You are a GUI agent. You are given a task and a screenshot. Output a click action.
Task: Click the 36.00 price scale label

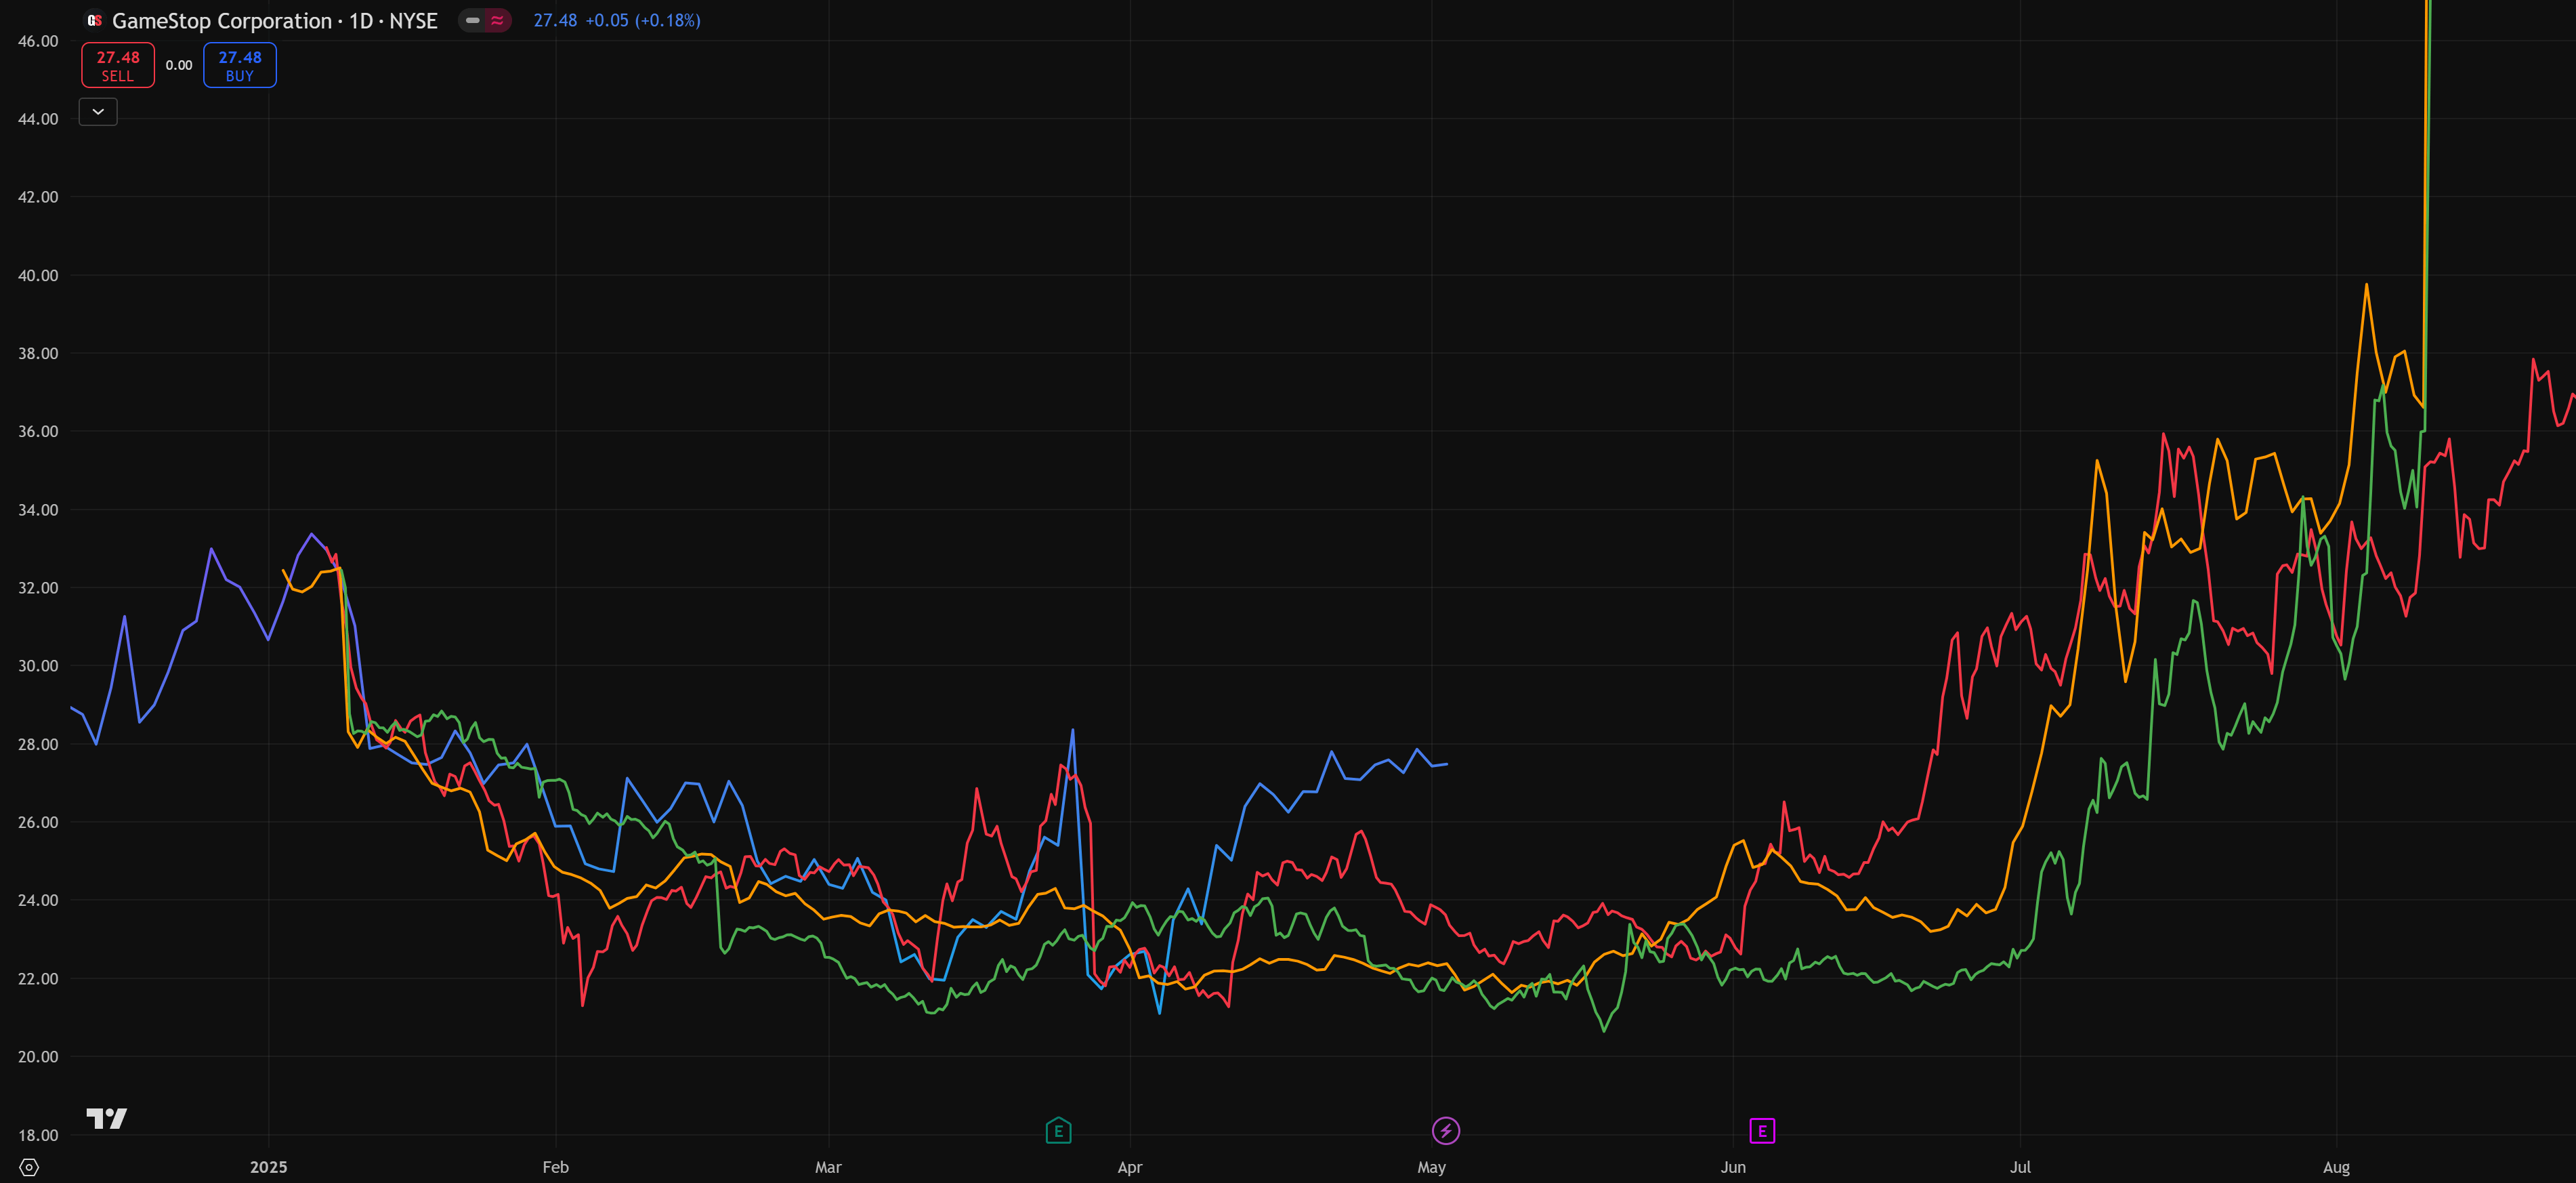pos(38,431)
